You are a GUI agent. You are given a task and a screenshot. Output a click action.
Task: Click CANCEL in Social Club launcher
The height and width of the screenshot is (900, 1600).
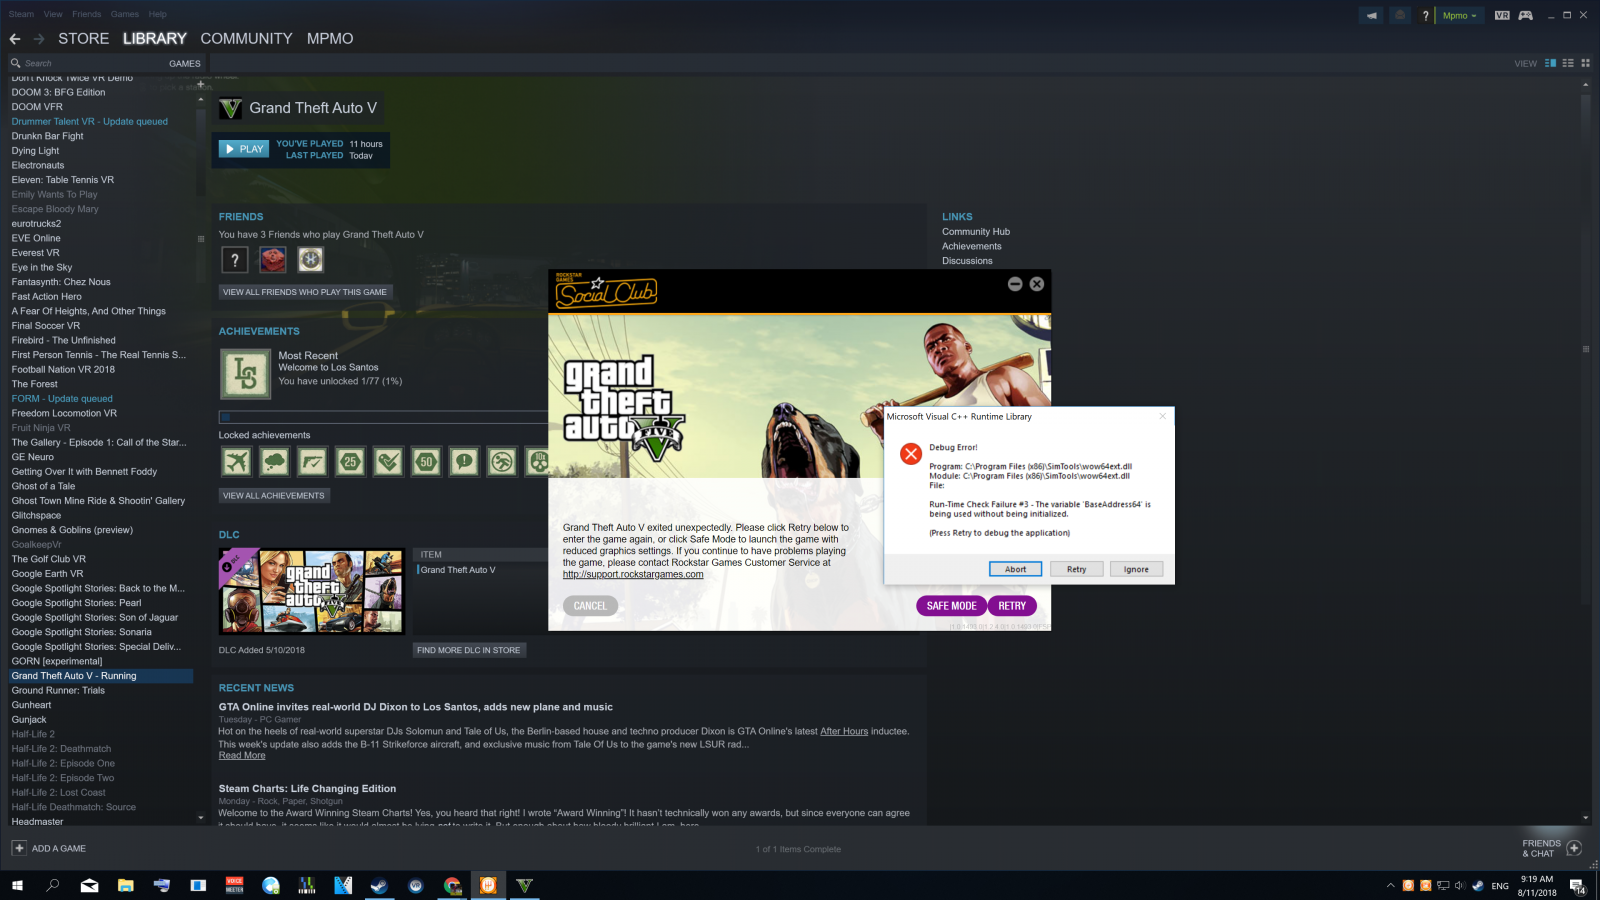(590, 606)
